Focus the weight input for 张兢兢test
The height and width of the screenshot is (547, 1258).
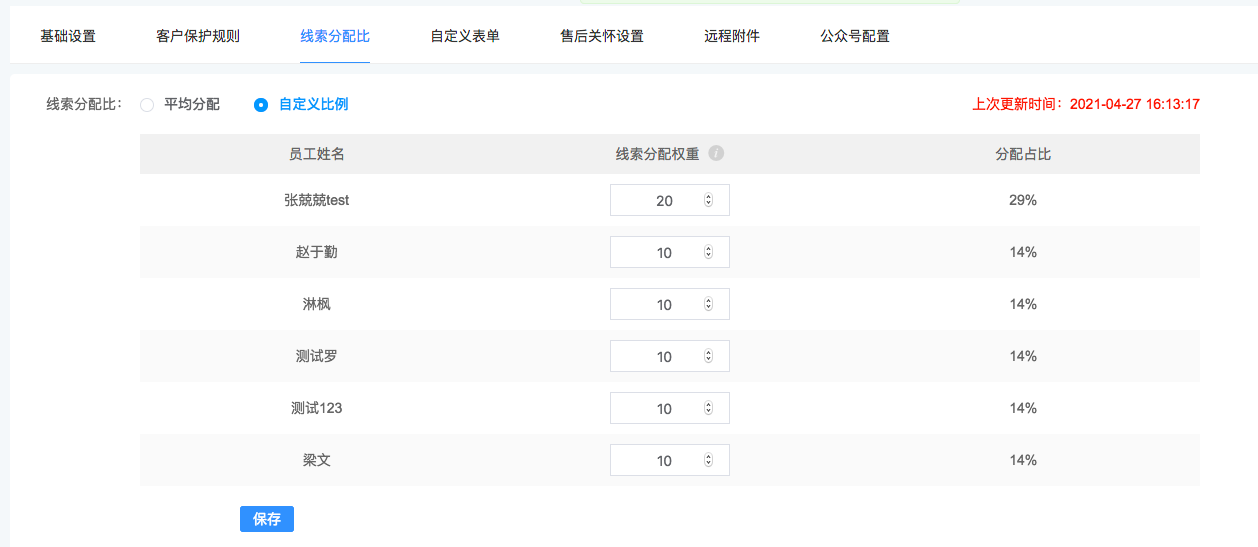coord(670,200)
